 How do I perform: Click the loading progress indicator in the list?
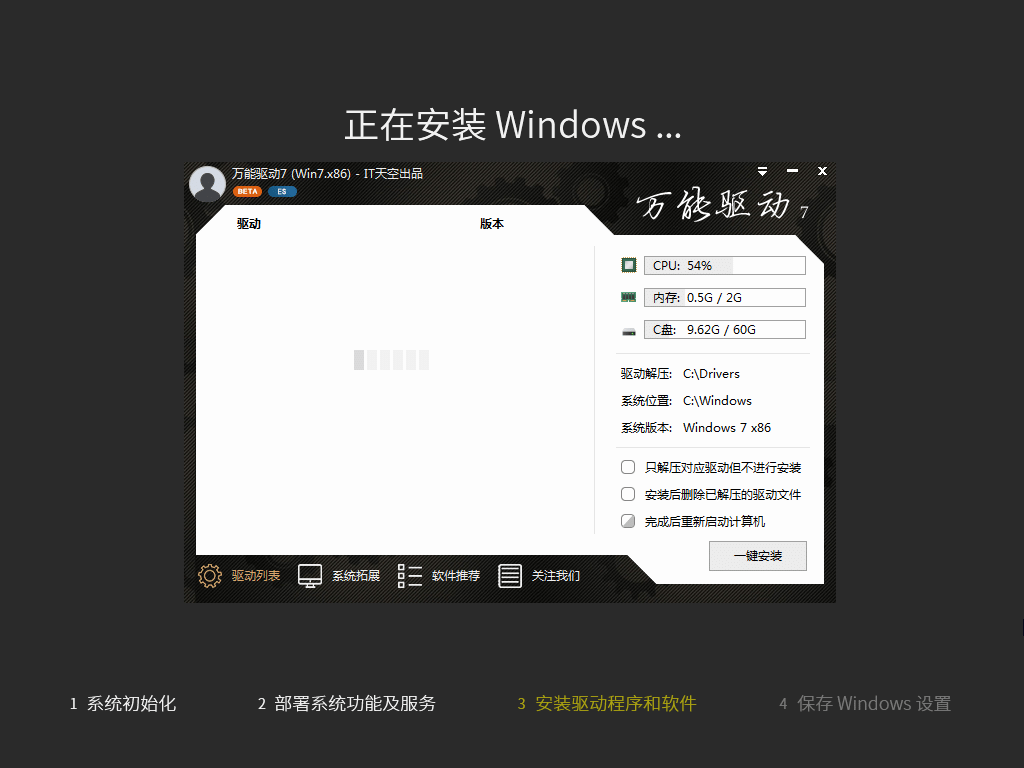point(391,360)
